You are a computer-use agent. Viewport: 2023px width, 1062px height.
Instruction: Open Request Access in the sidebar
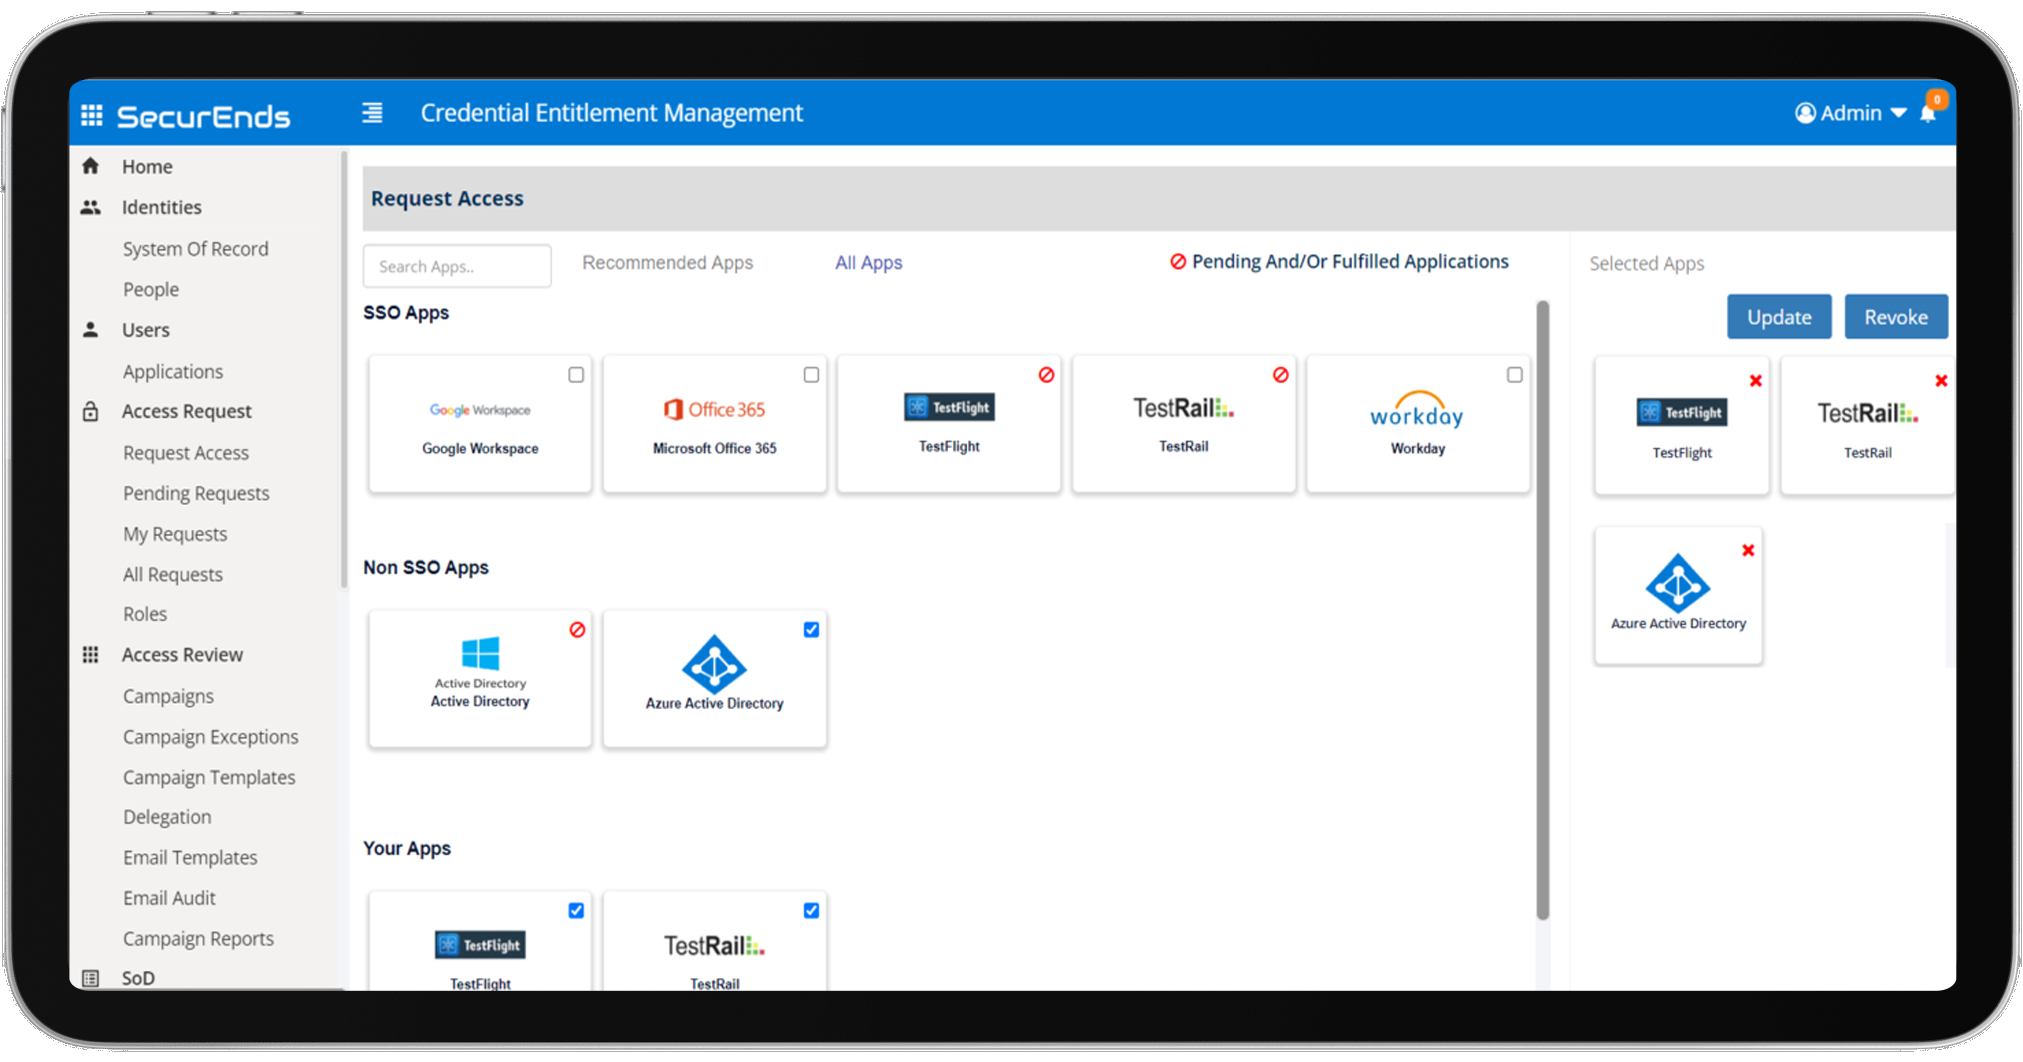pyautogui.click(x=186, y=453)
